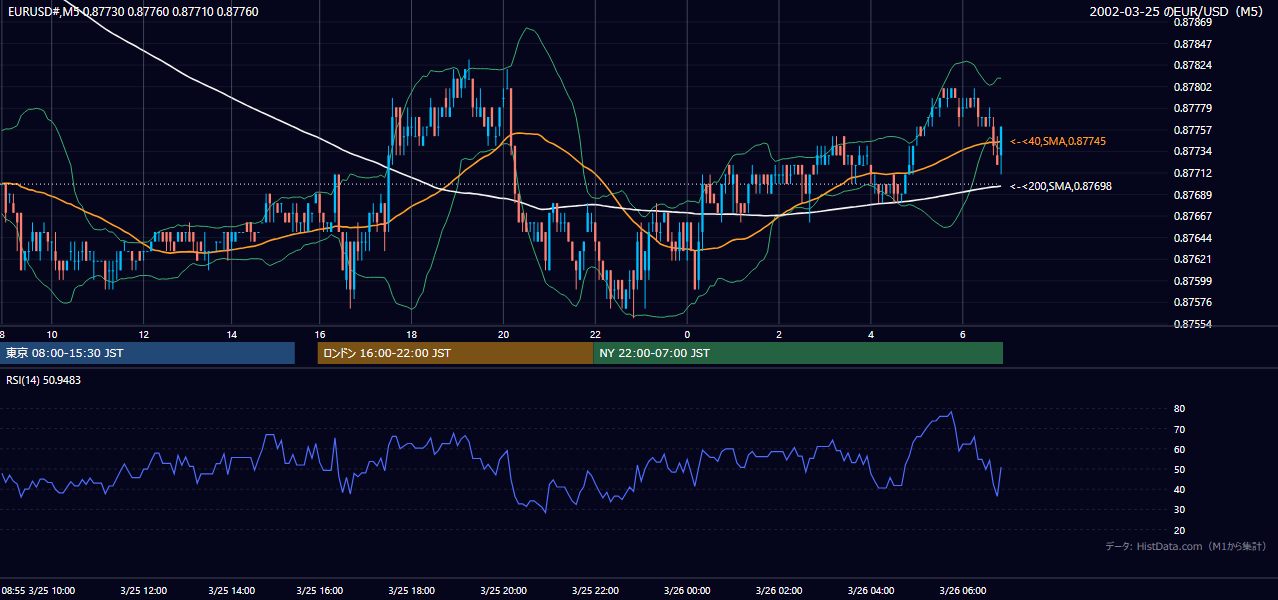Click RSI scale level 20
This screenshot has width=1278, height=600.
[x=1179, y=530]
